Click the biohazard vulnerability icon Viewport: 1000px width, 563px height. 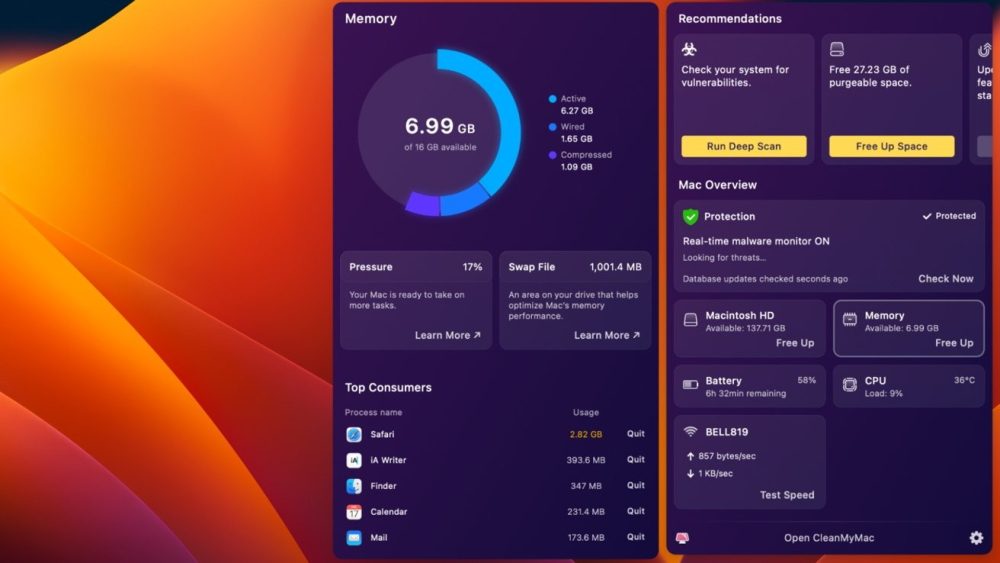[x=689, y=49]
